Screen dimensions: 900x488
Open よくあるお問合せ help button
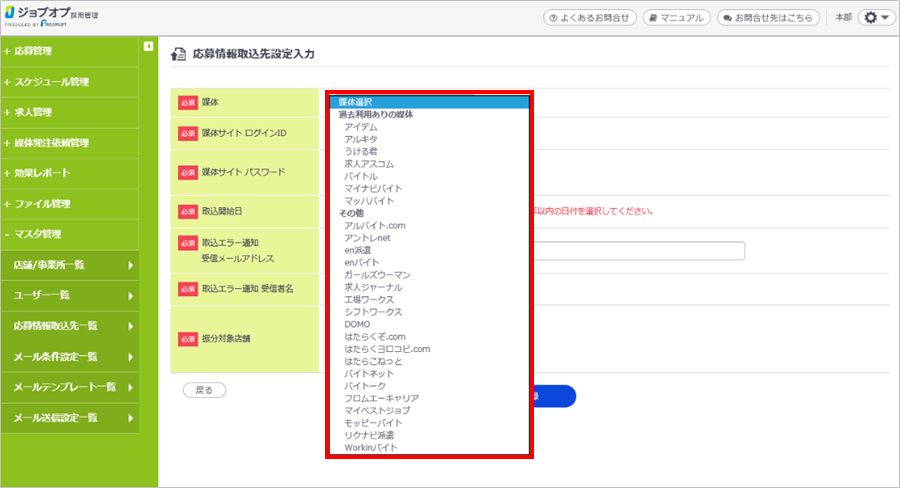(x=589, y=18)
